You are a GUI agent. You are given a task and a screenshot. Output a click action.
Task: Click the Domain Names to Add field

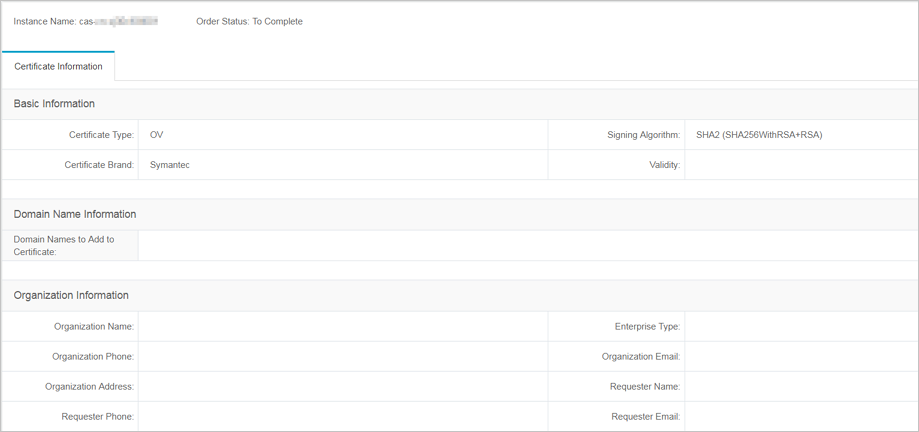pyautogui.click(x=528, y=246)
